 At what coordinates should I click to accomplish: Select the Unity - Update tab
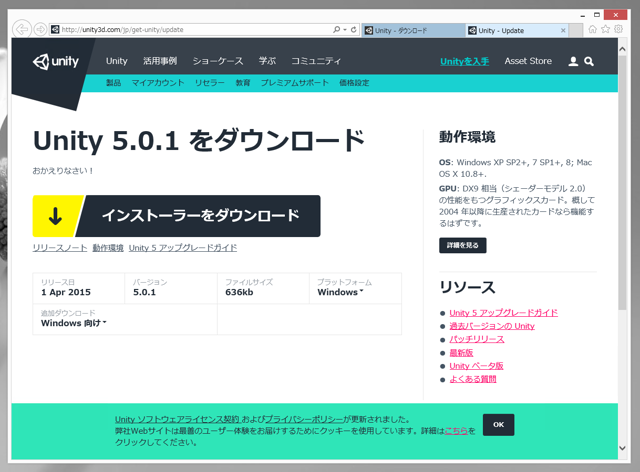513,30
